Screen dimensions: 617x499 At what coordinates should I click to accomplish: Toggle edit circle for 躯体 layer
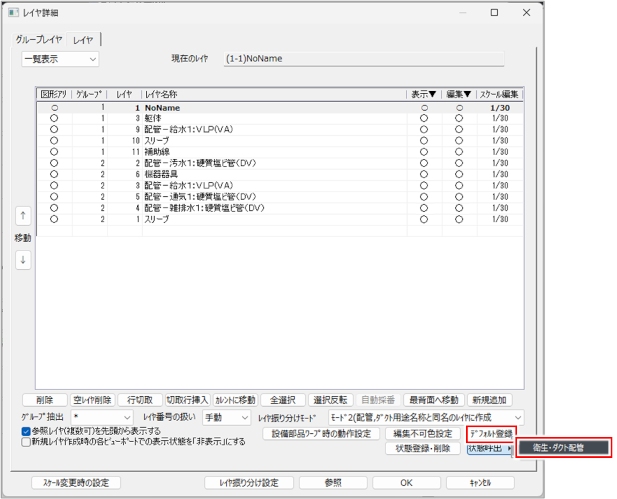(x=459, y=118)
